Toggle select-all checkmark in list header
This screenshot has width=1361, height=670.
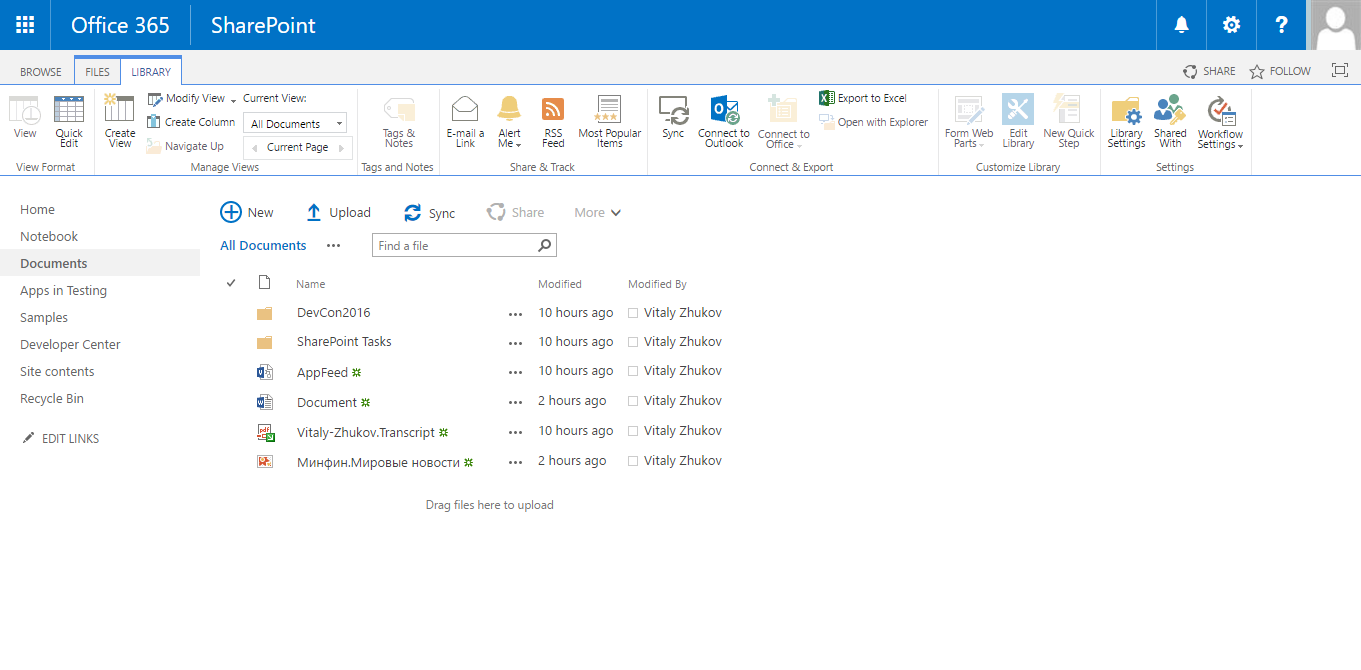point(232,283)
